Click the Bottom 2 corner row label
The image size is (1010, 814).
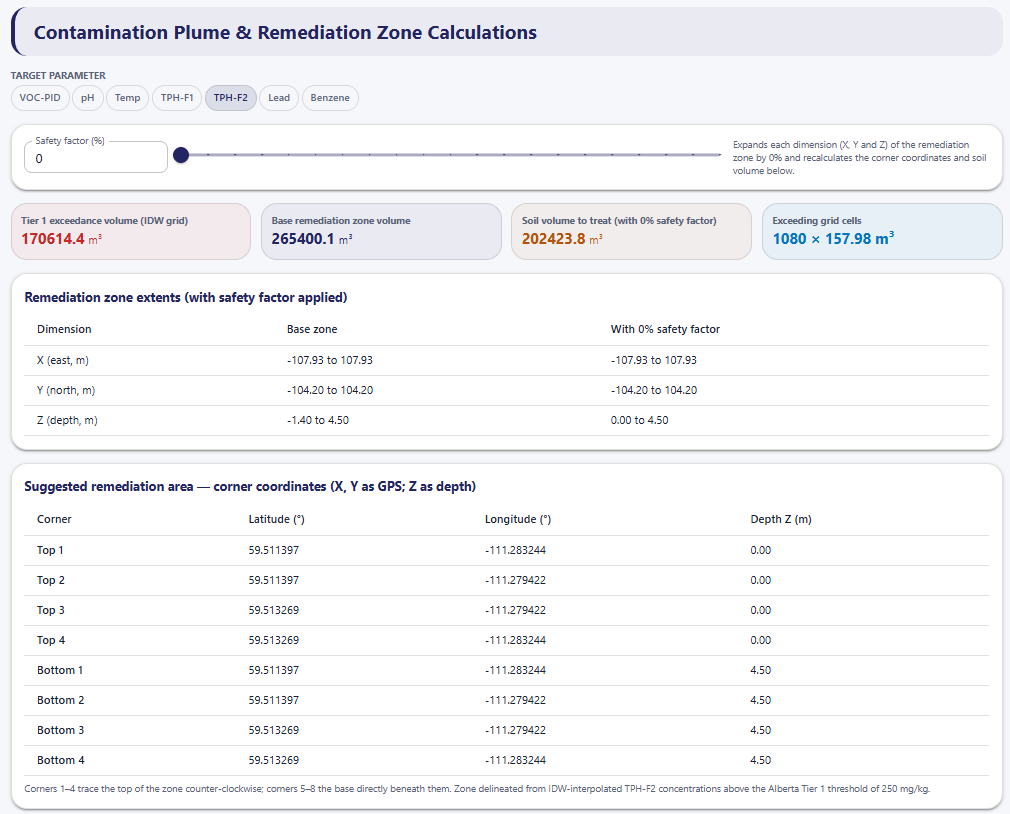(61, 700)
